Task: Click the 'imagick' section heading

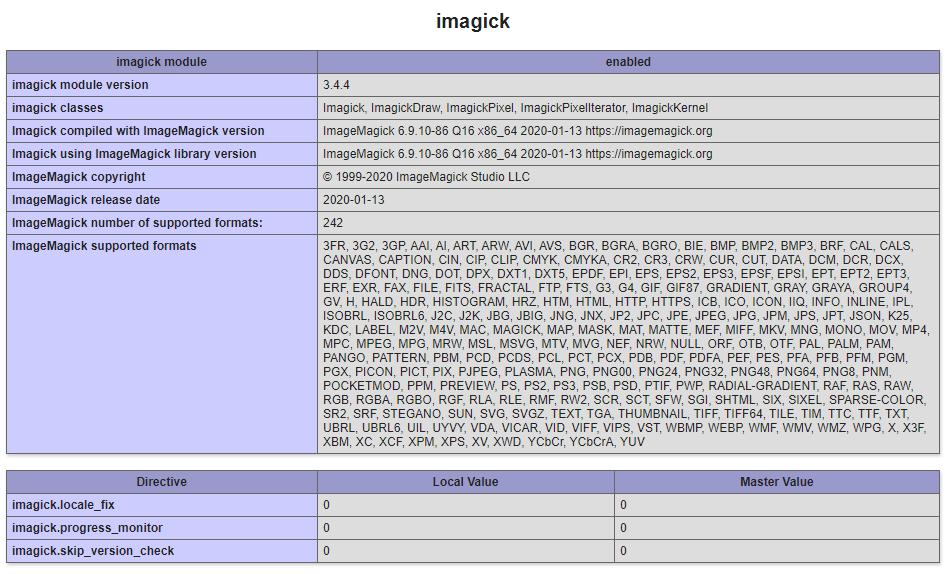Action: coord(473,21)
